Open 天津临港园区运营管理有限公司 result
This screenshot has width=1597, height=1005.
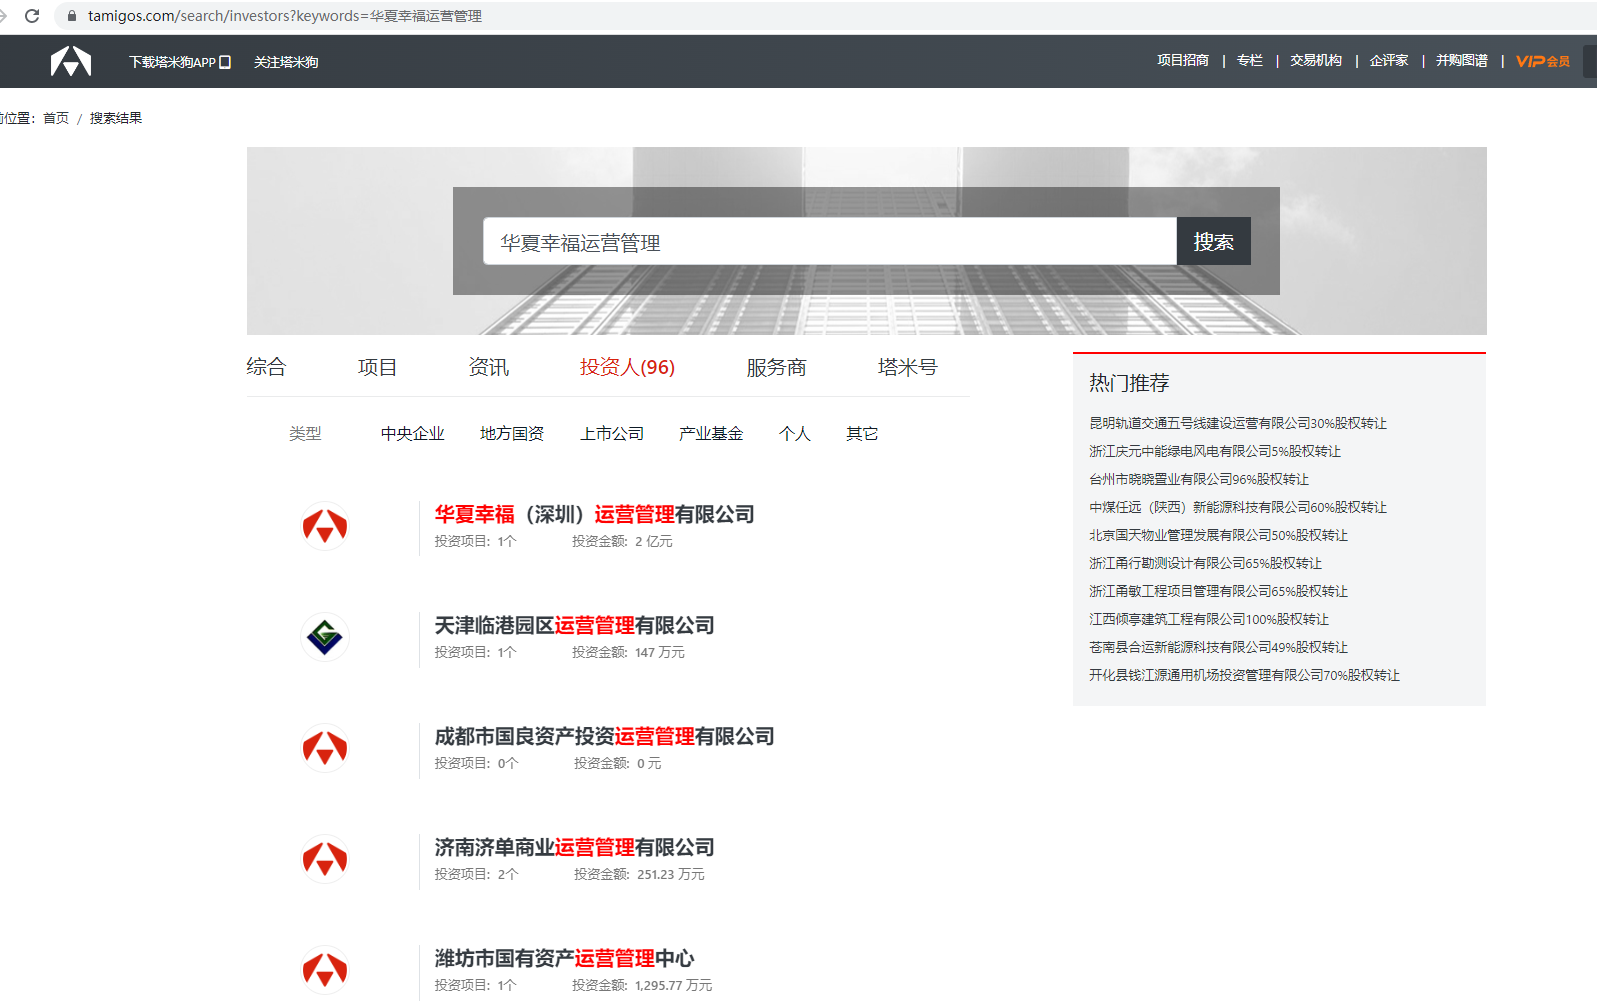coord(574,625)
